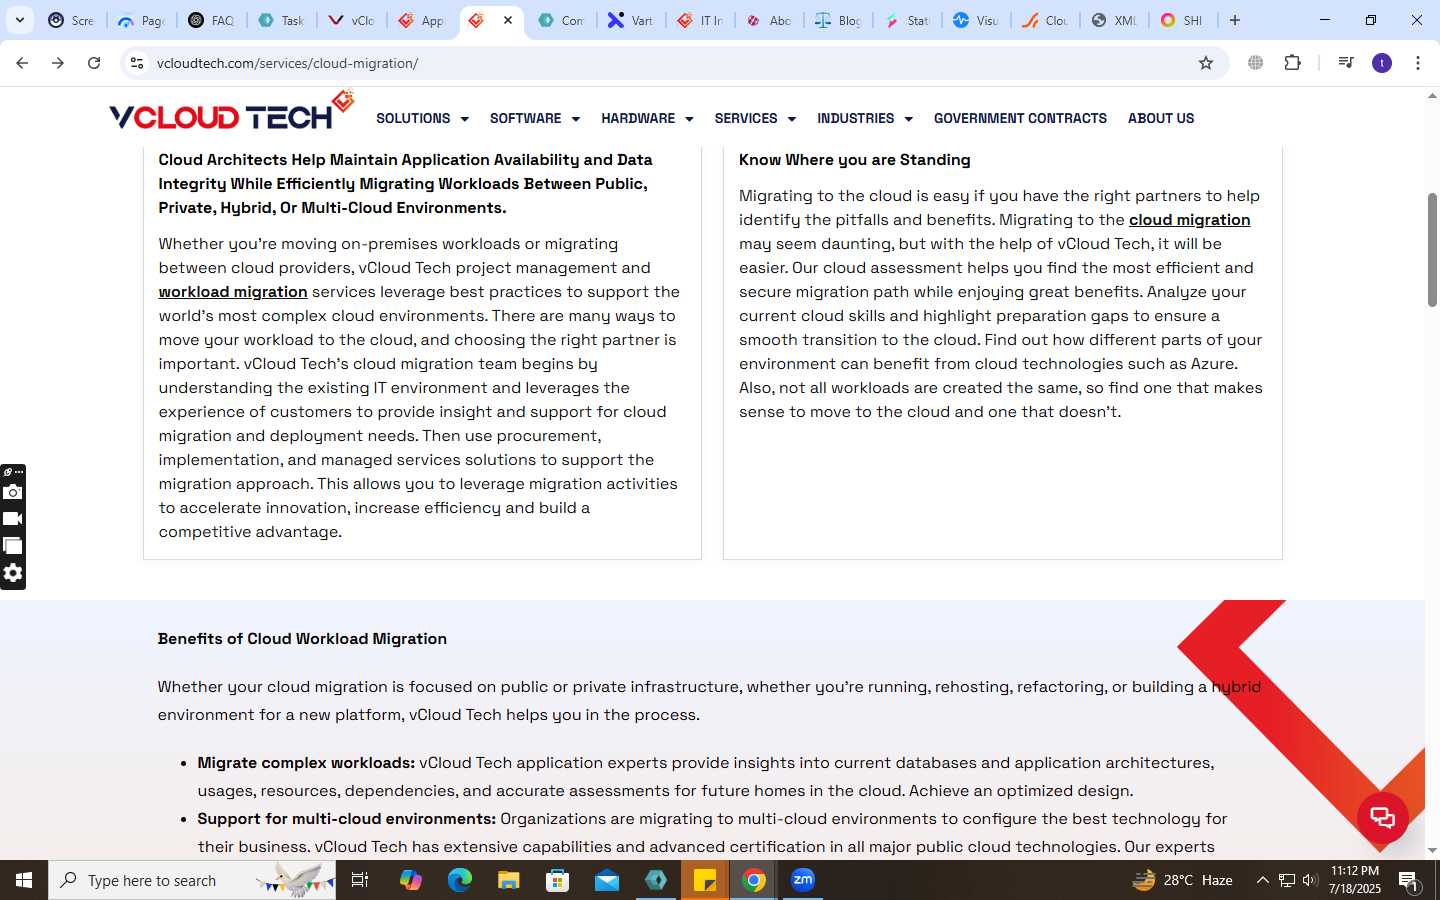The height and width of the screenshot is (900, 1440).
Task: Click the 'Know Where you are Standing' heading
Action: point(855,160)
